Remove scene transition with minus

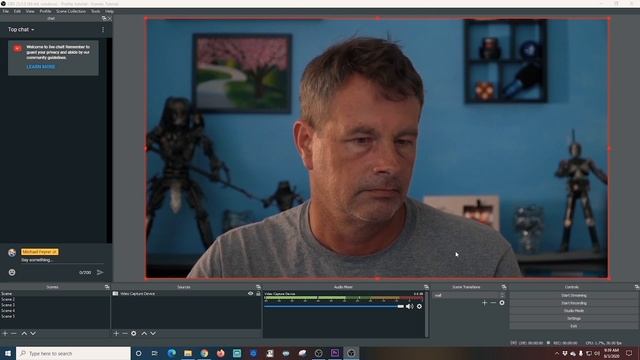(x=493, y=303)
